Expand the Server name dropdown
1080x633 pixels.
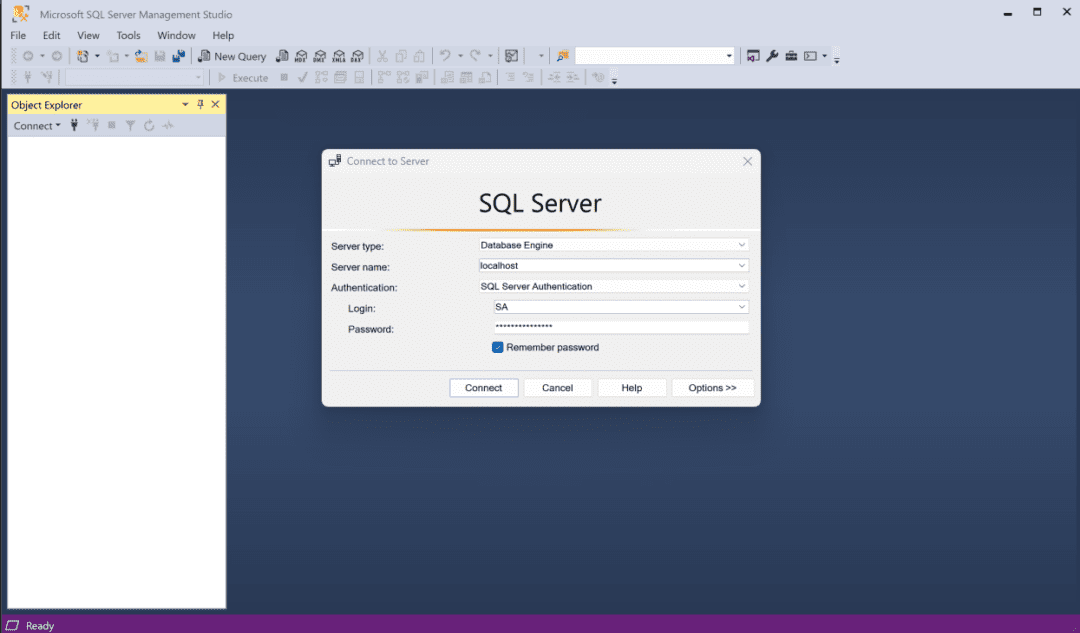pyautogui.click(x=741, y=266)
